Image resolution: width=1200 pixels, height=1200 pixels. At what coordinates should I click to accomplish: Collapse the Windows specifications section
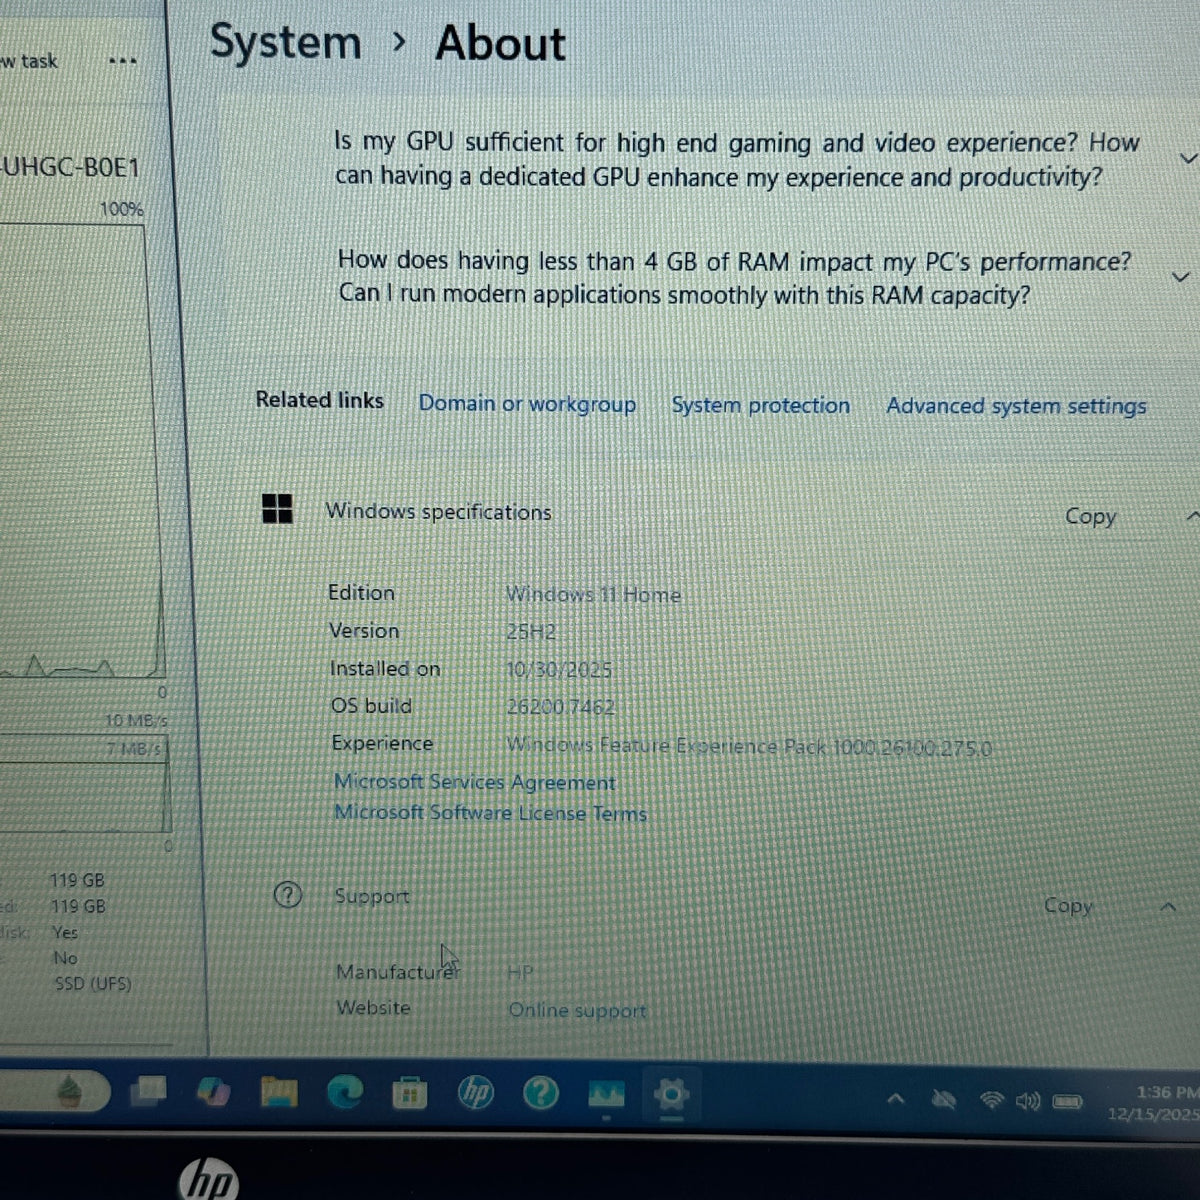click(x=1191, y=516)
